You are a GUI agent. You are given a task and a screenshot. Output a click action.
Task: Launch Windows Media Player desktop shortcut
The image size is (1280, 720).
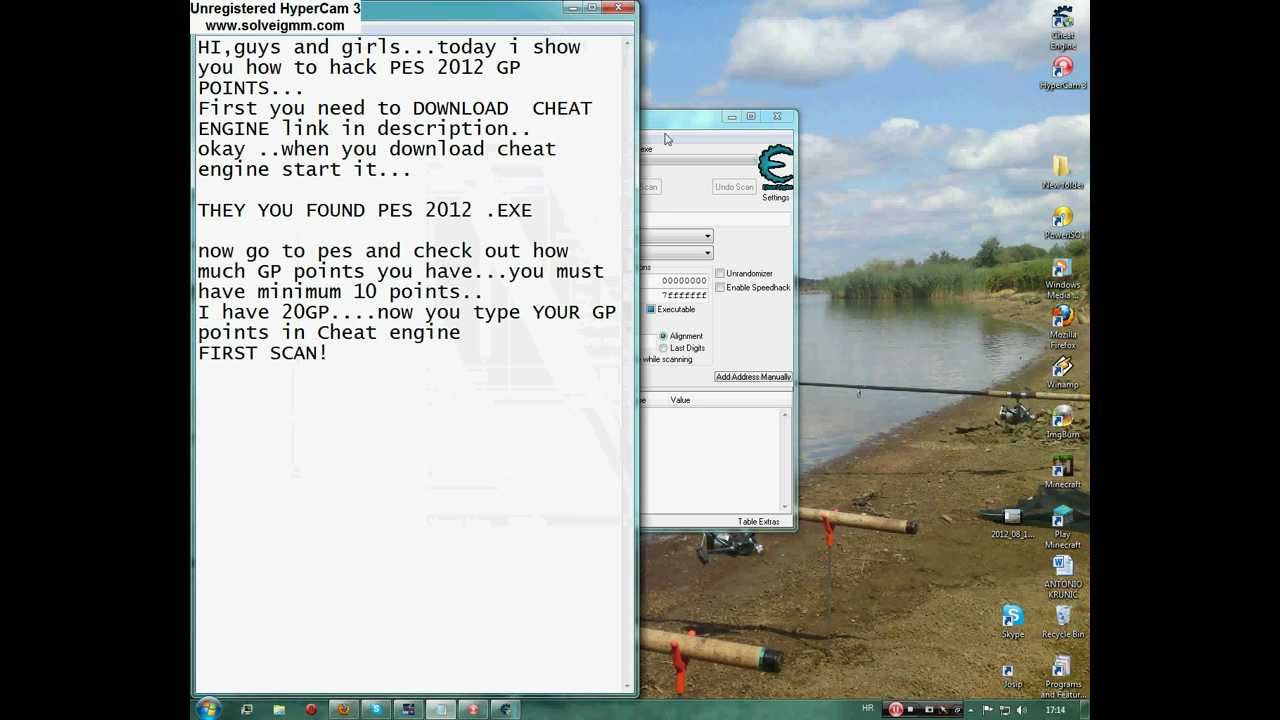point(1062,277)
